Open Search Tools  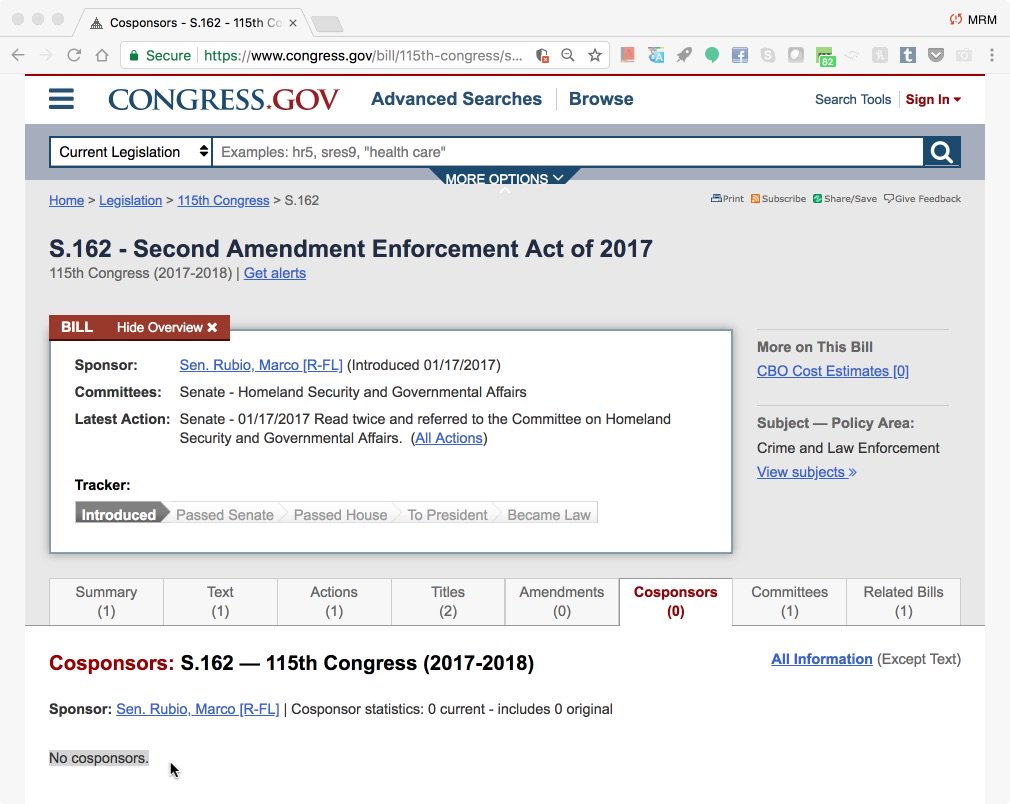853,99
